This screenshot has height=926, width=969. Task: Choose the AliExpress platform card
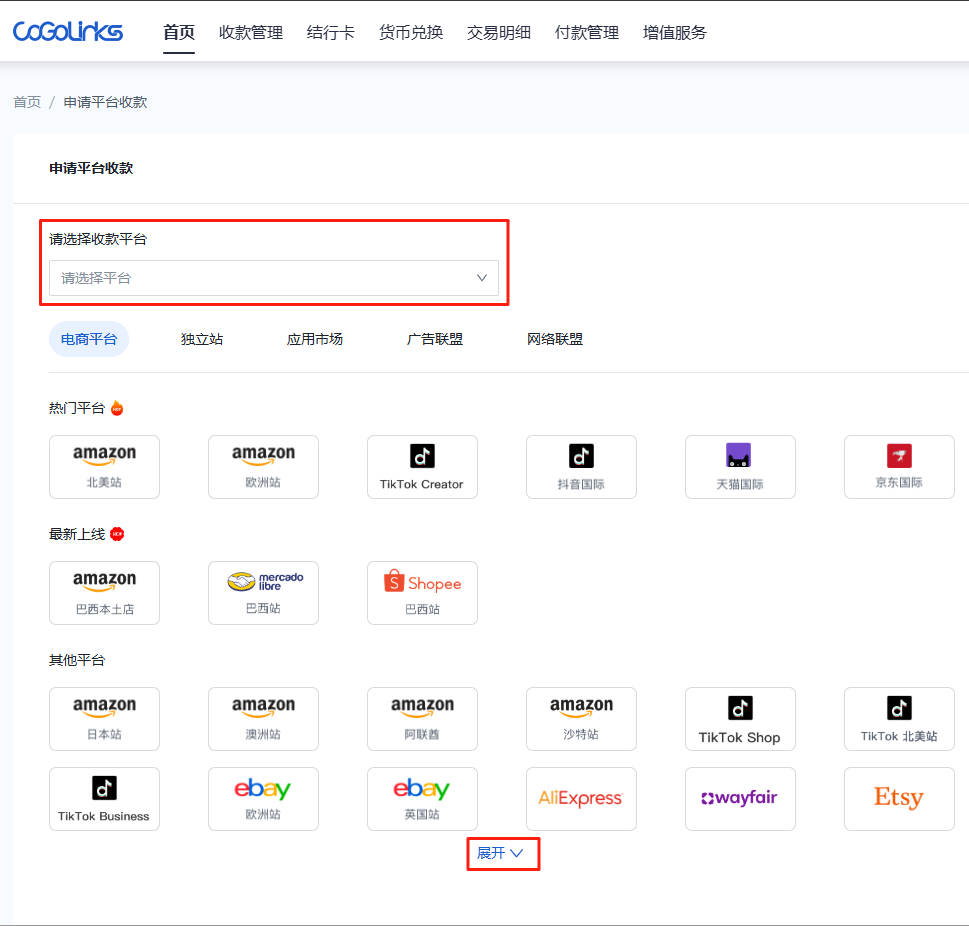pos(582,799)
